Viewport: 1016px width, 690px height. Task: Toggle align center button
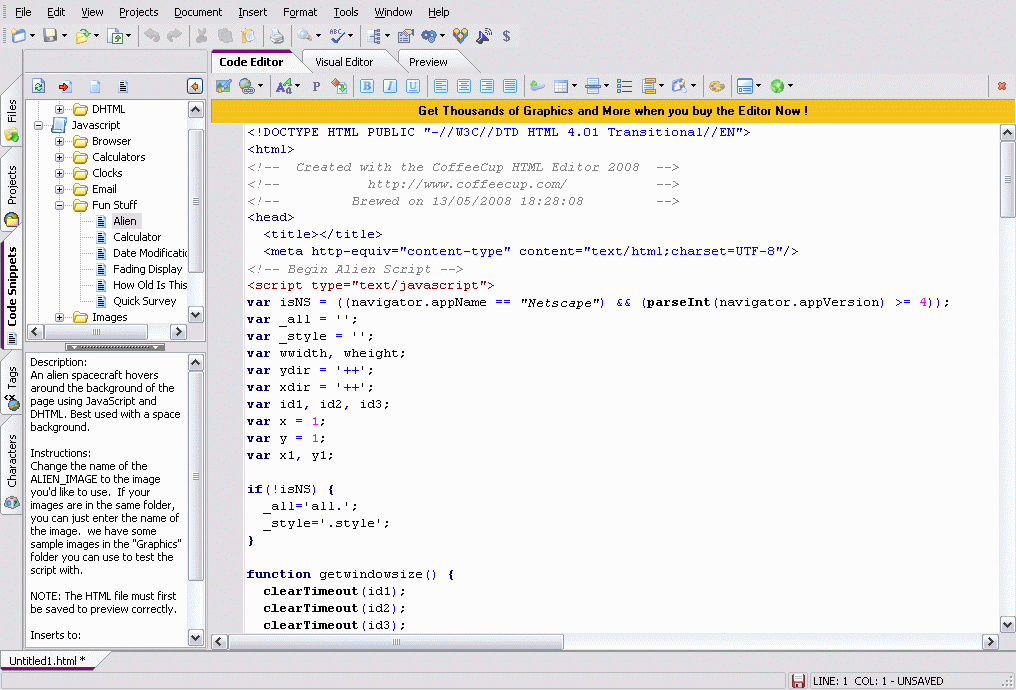point(464,86)
